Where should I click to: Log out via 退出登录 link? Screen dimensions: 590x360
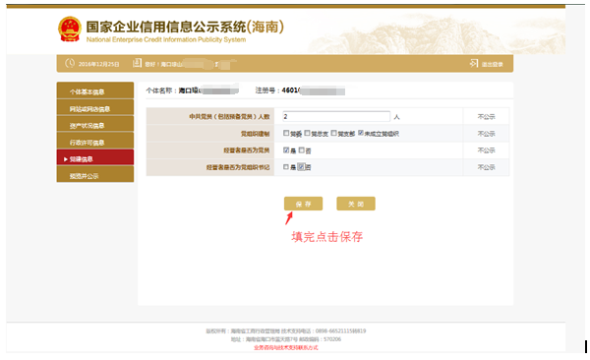[492, 64]
